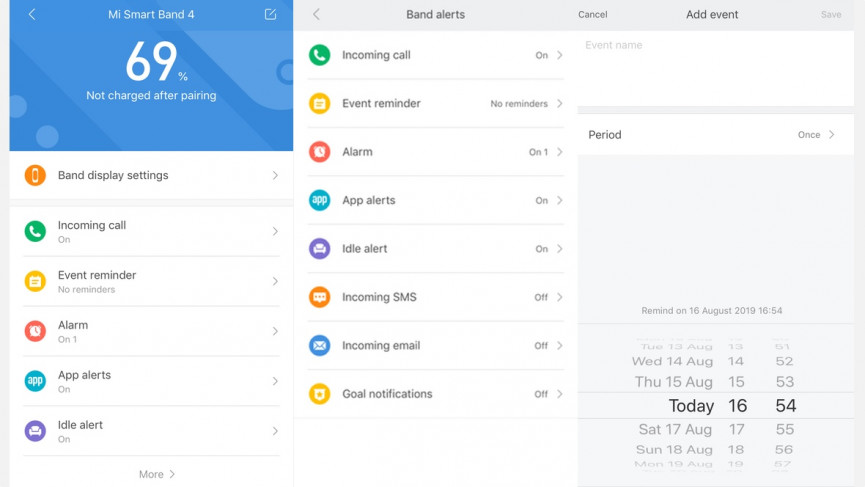Screen dimensions: 865x487
Task: Pick minute 55 in time wheel
Action: pos(784,429)
